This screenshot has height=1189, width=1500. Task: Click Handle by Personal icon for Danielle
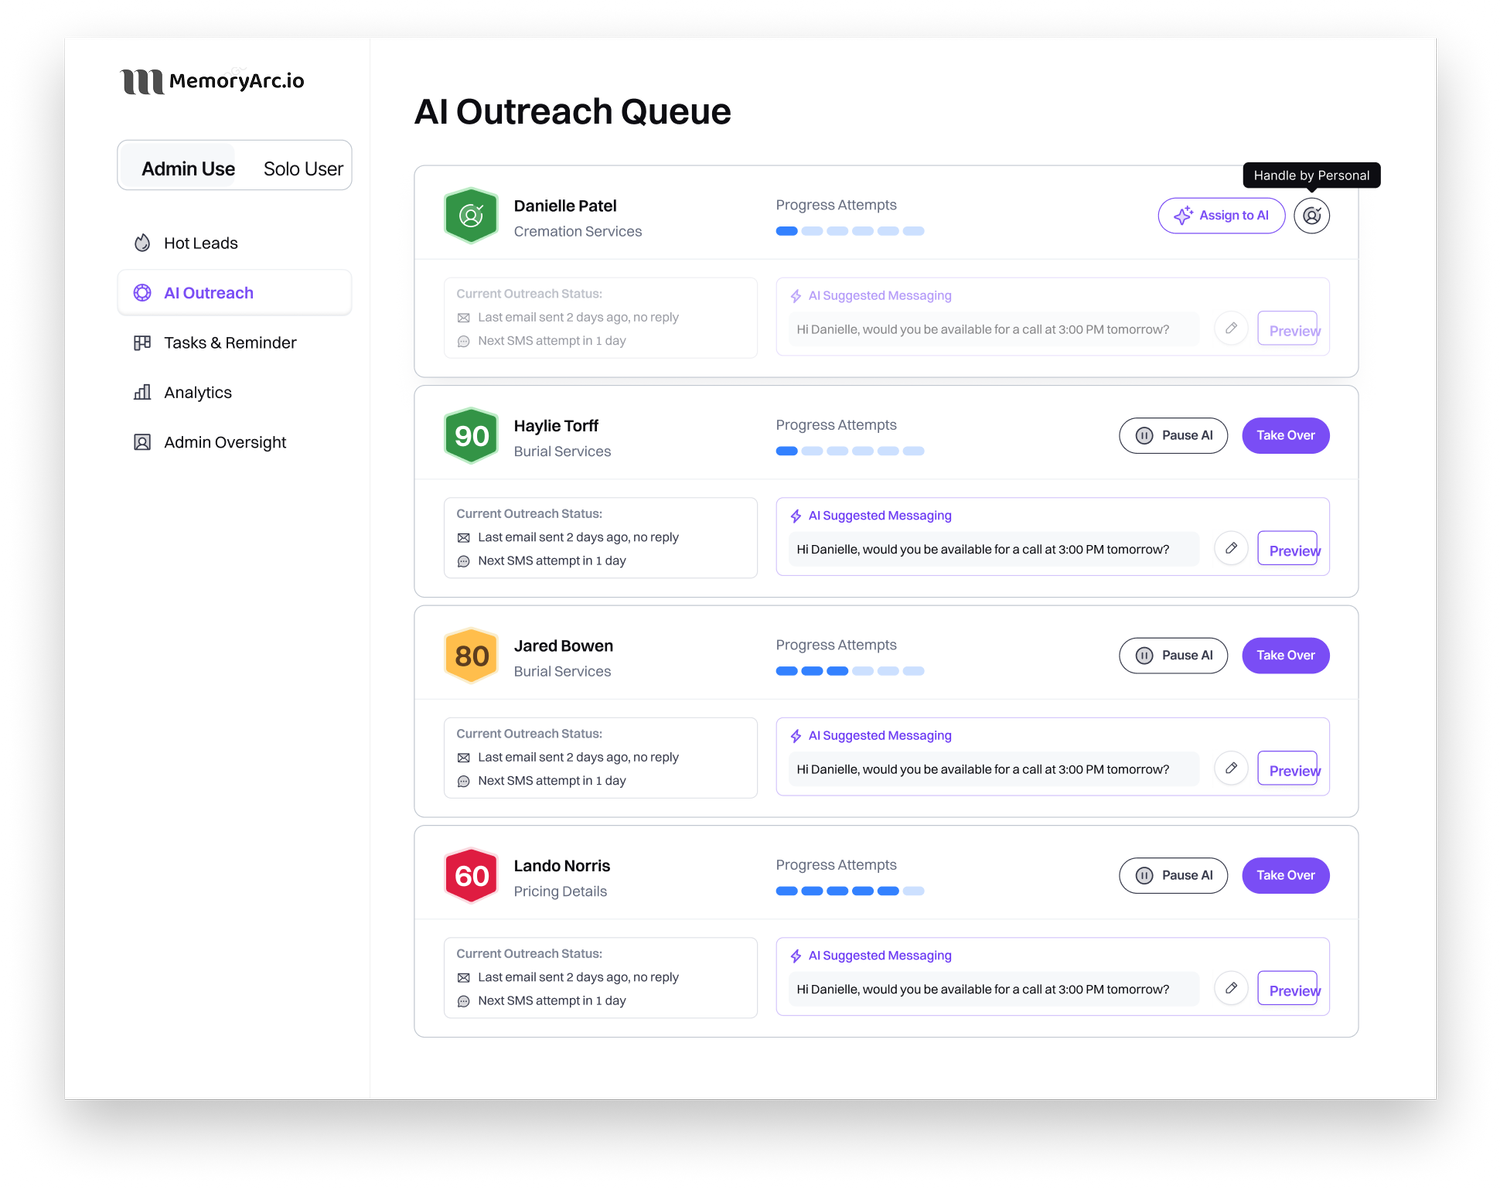point(1311,216)
